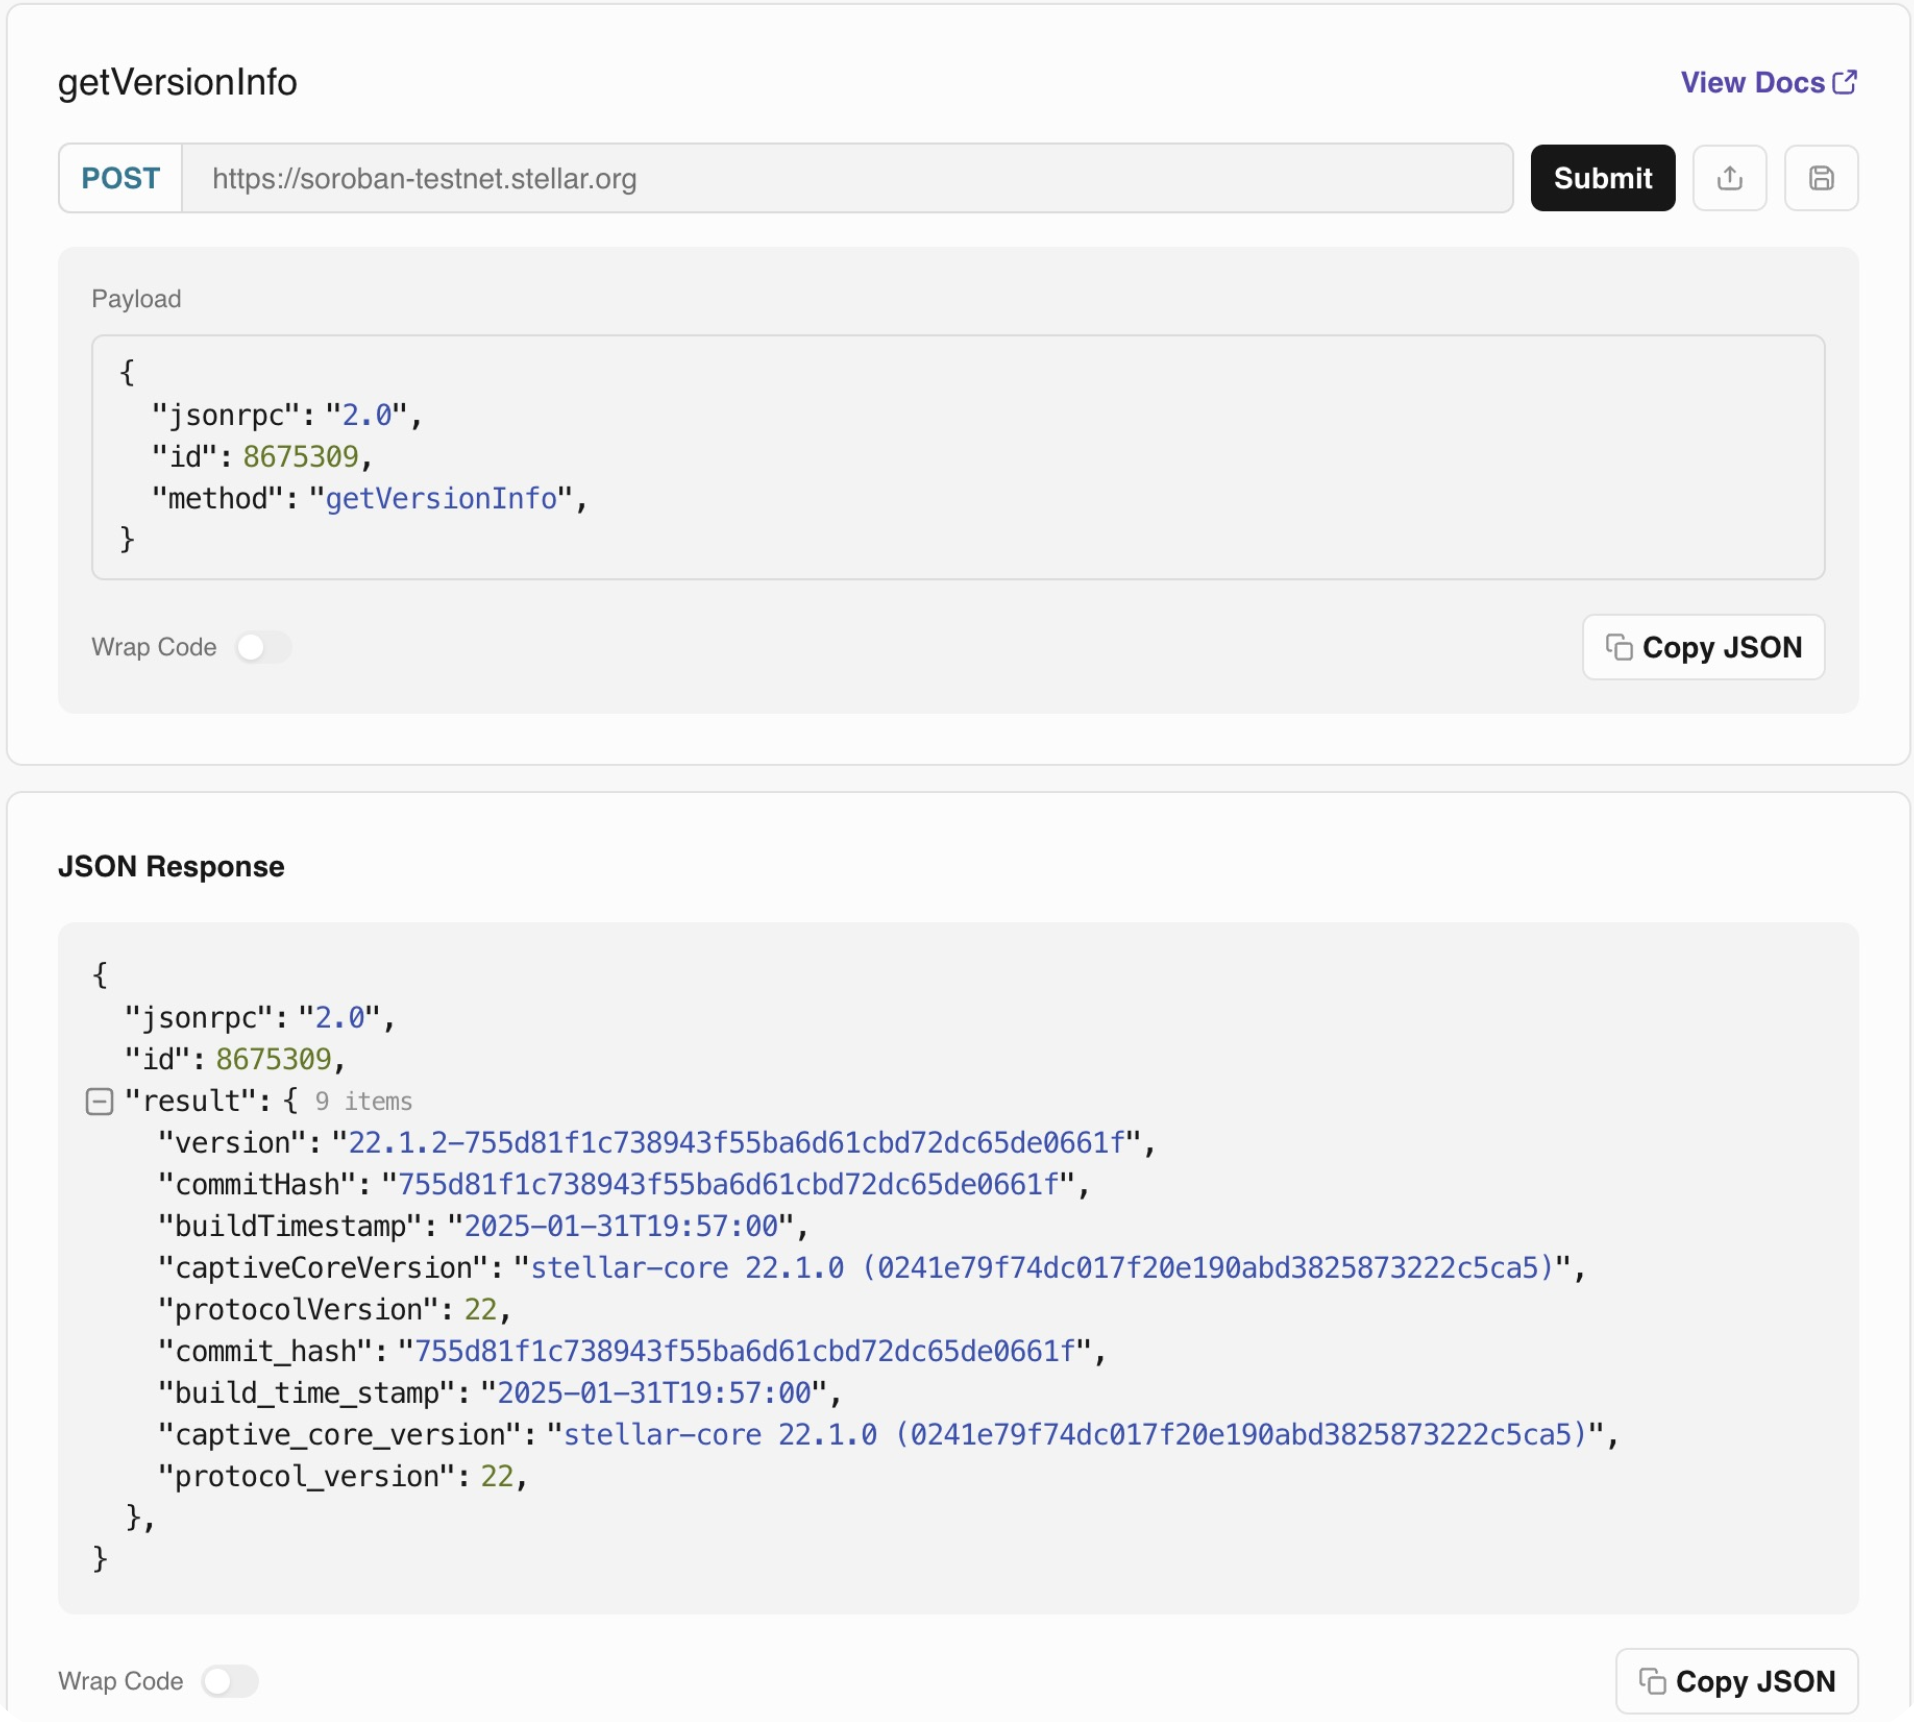
Task: Click the commitHash value string
Action: [x=727, y=1184]
